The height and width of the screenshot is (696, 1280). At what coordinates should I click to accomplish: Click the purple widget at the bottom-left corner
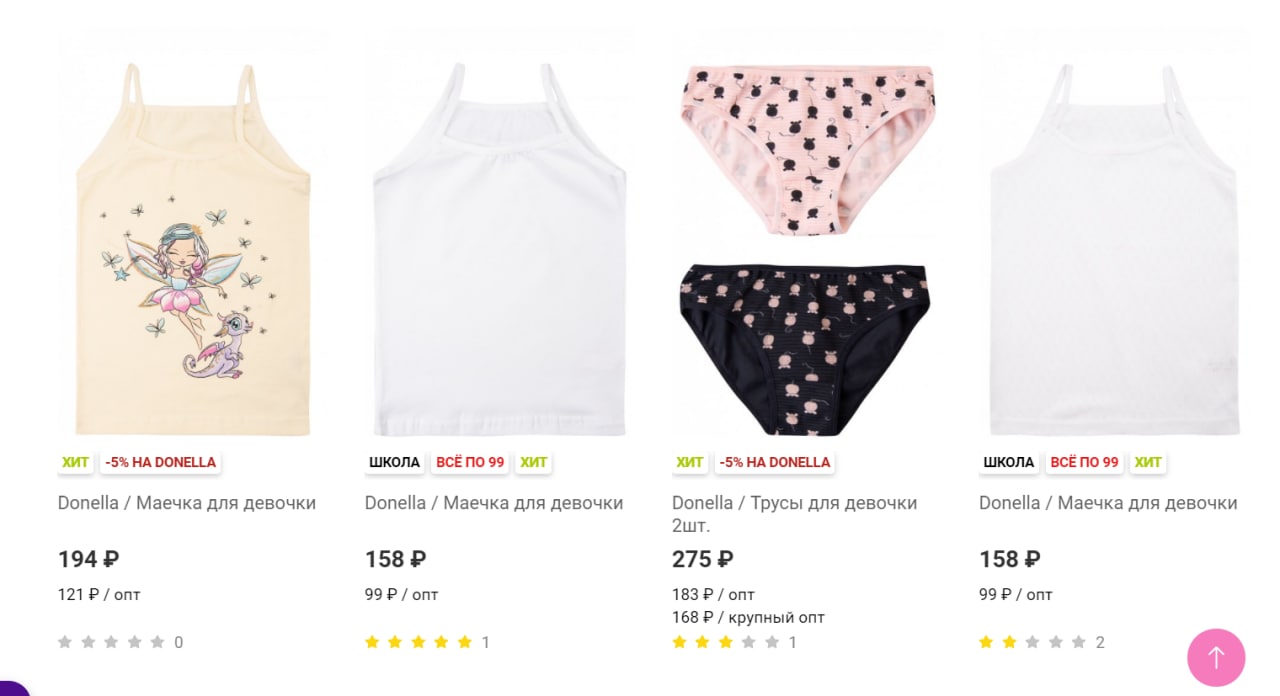click(x=12, y=688)
